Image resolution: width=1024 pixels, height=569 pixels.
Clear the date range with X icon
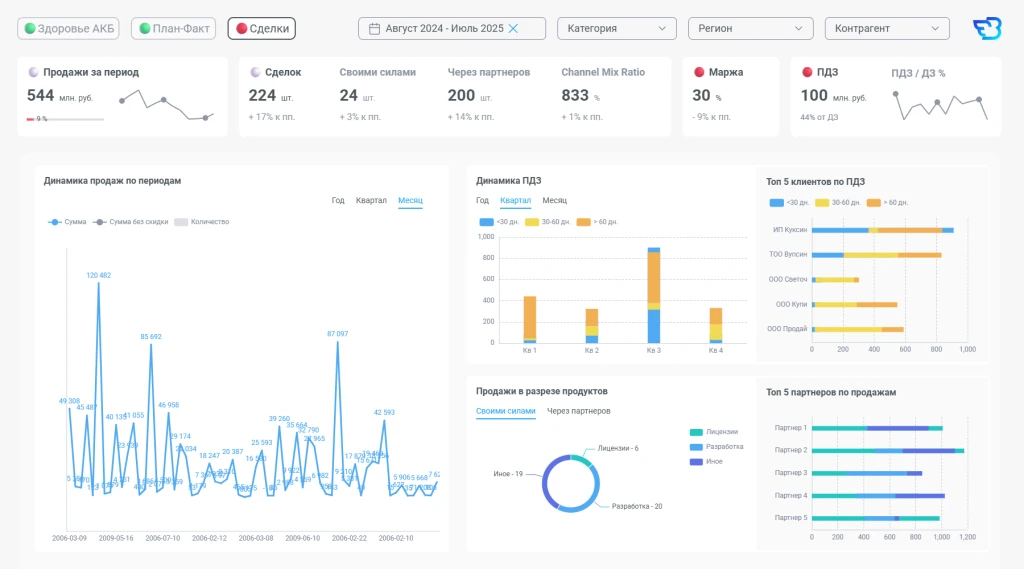tap(513, 29)
